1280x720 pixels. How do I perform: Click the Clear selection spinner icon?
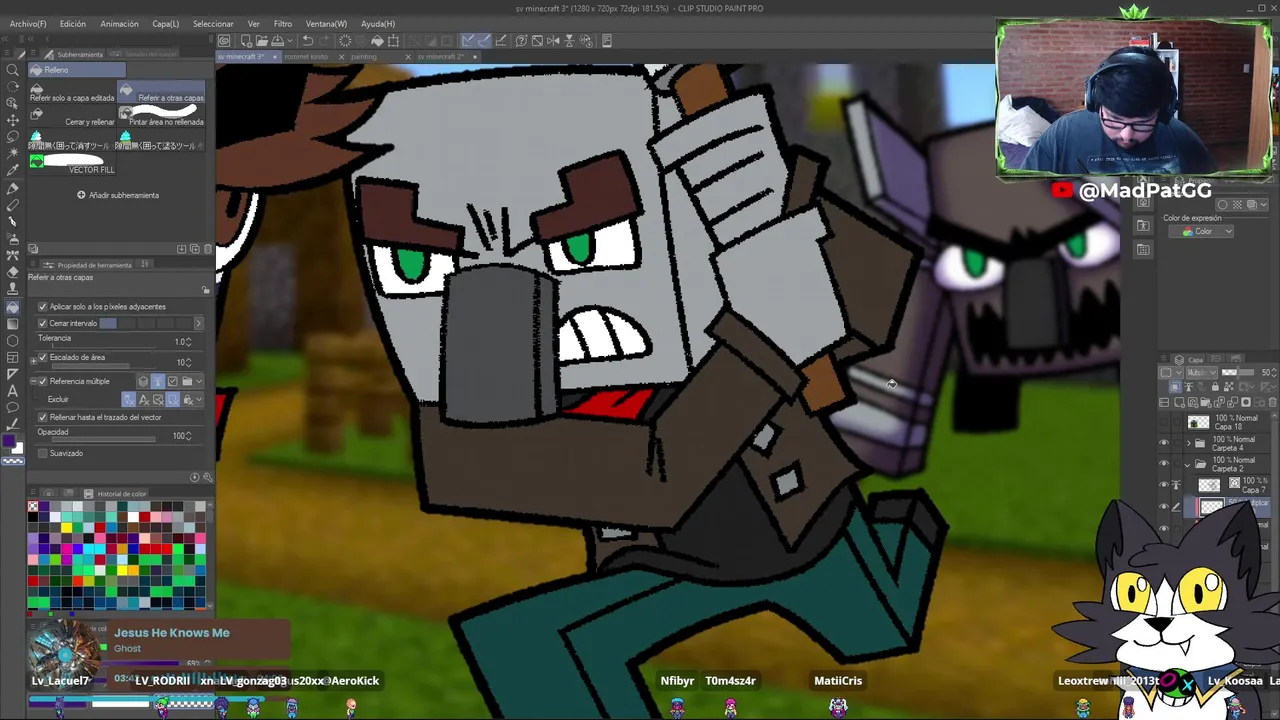(x=345, y=41)
